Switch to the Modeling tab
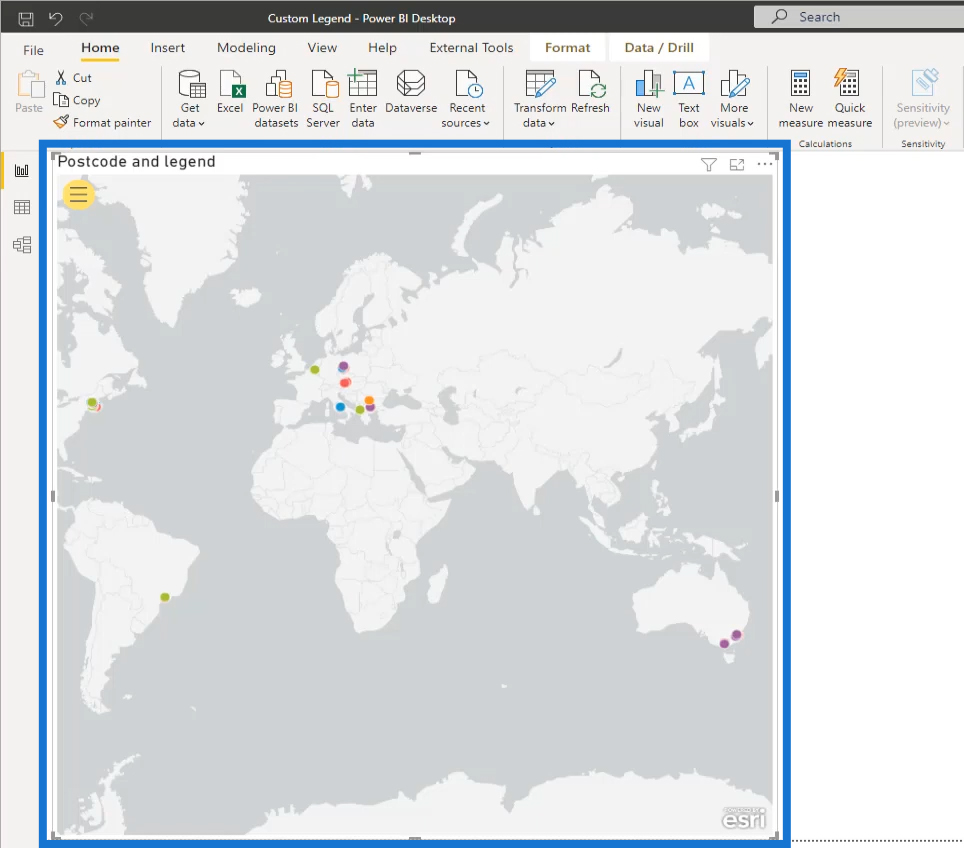Viewport: 964px width, 848px height. (x=246, y=48)
